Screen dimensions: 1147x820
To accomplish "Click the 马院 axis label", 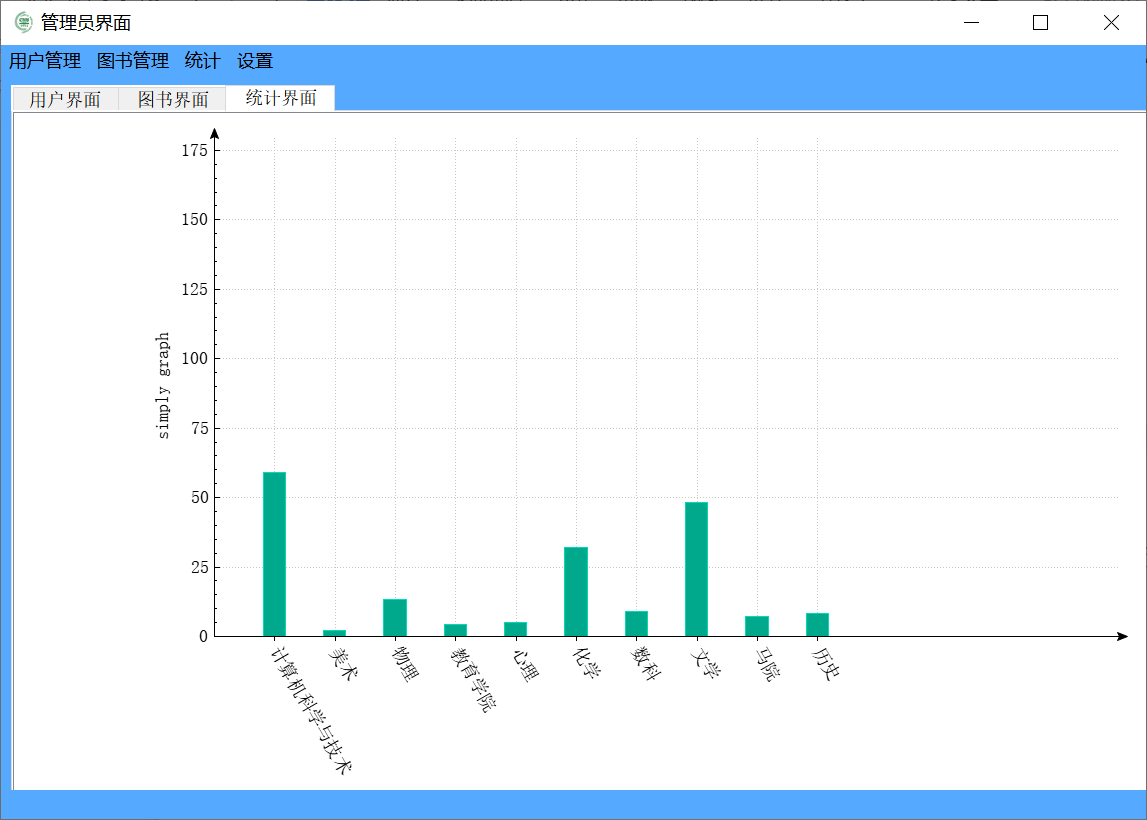I will [x=767, y=664].
